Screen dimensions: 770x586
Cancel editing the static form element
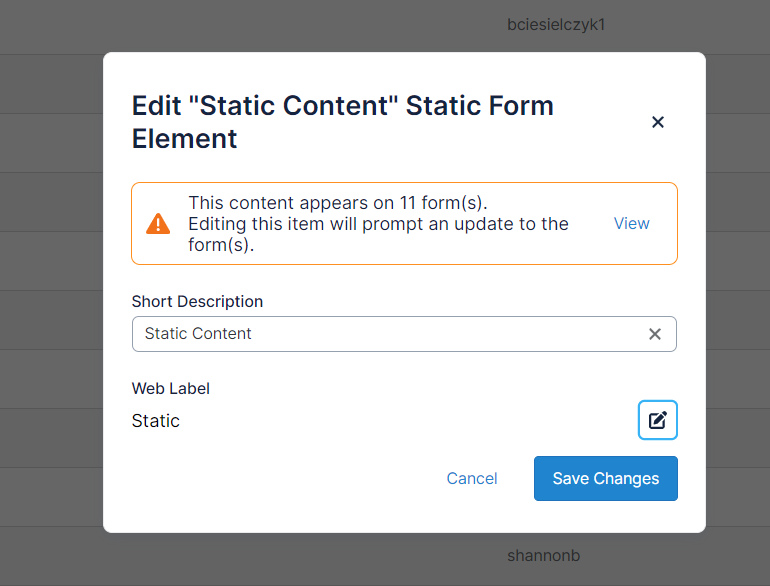click(472, 478)
